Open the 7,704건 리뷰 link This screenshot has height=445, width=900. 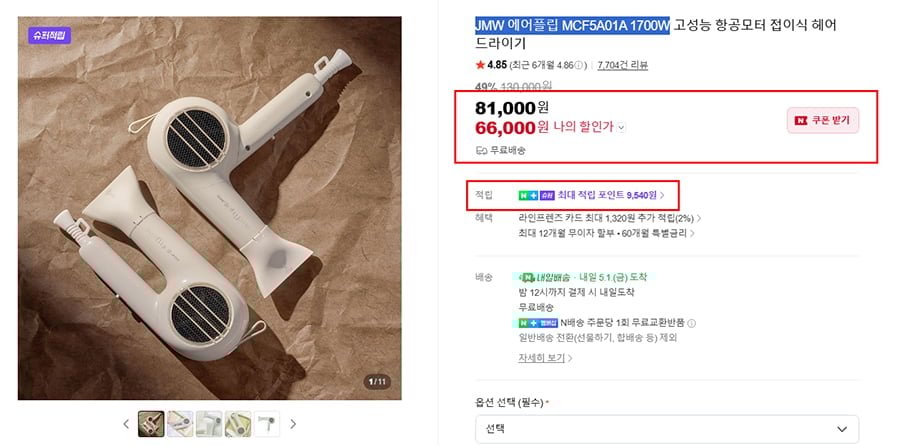pos(622,66)
